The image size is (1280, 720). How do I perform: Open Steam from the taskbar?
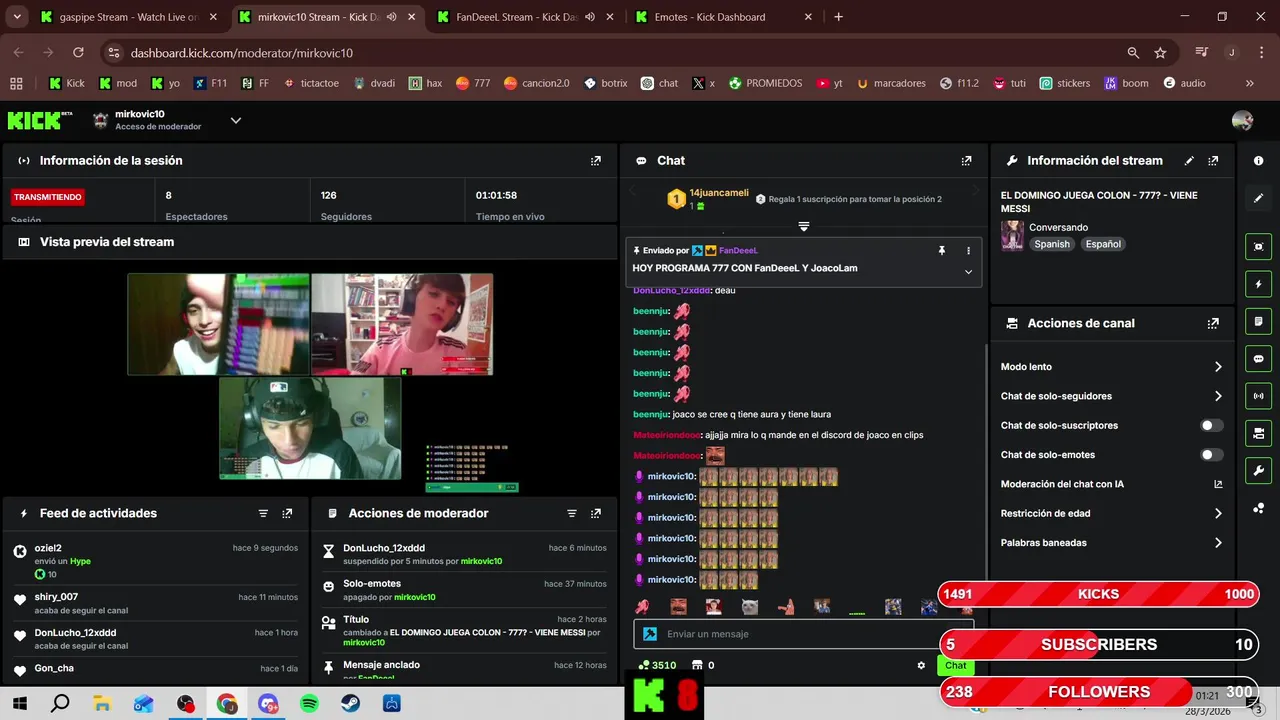coord(350,704)
